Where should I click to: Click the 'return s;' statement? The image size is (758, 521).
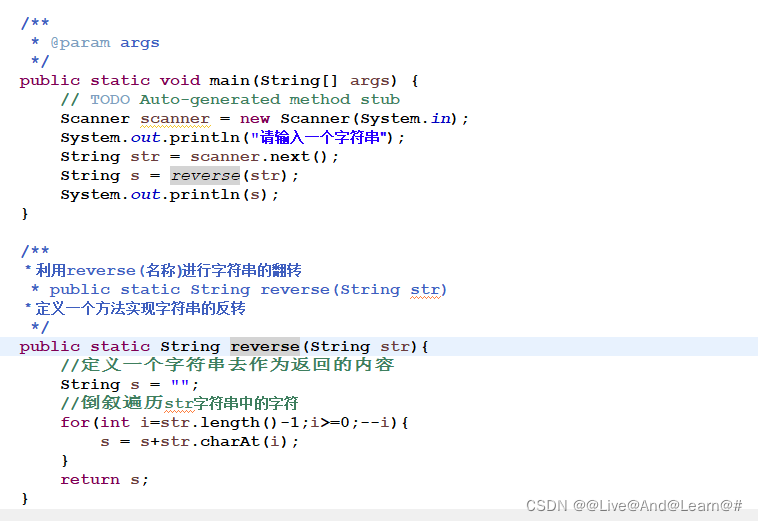[x=104, y=479]
